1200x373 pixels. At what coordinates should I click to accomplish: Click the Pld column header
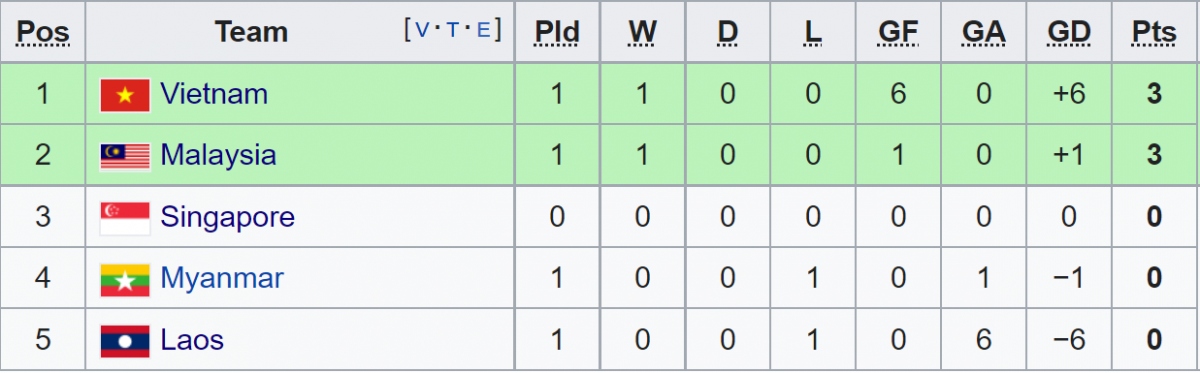[557, 33]
